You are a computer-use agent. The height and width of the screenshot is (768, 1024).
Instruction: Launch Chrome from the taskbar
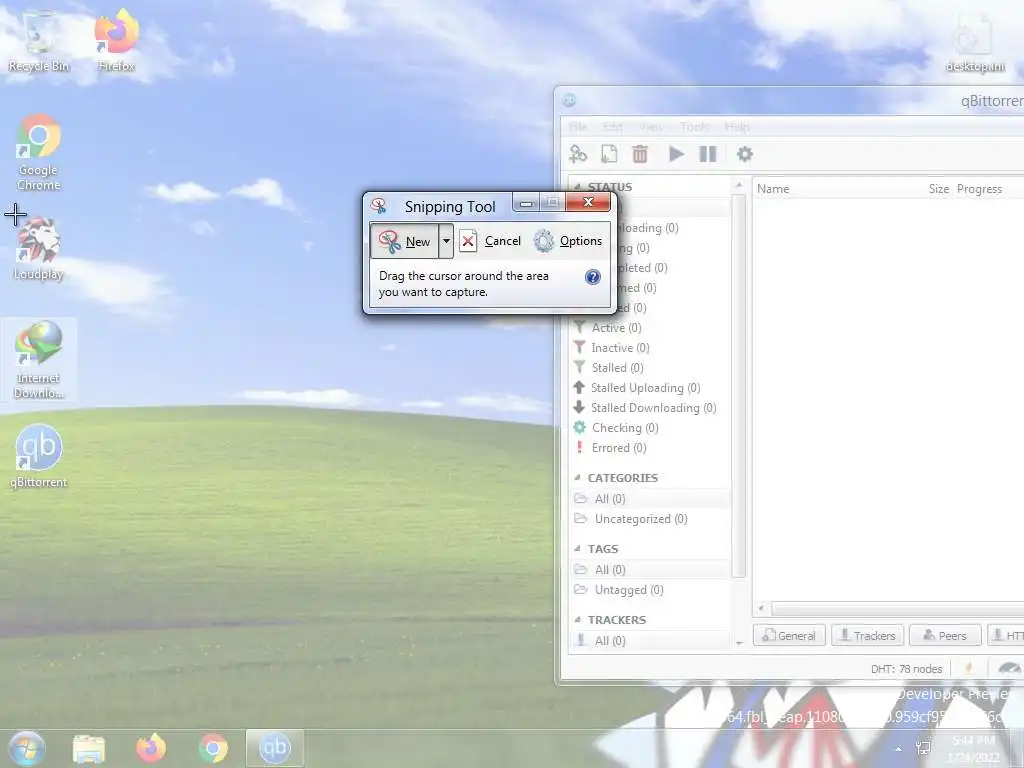click(214, 748)
